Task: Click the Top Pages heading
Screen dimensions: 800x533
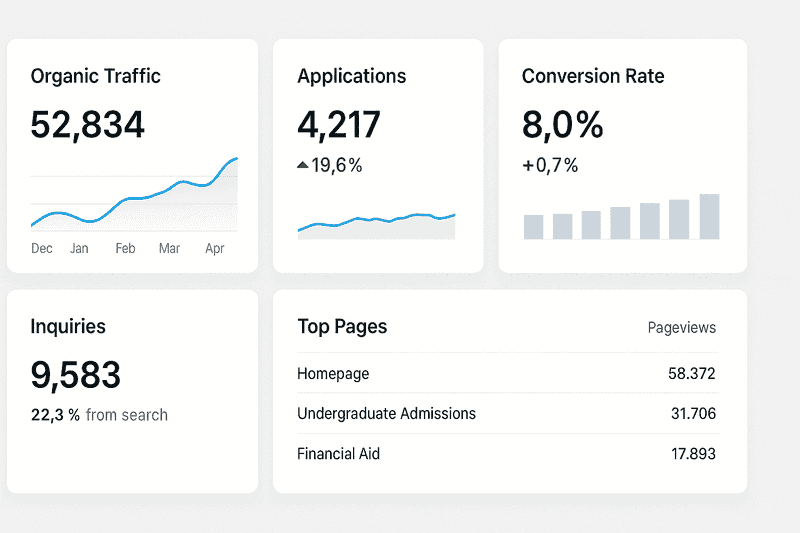Action: click(342, 327)
